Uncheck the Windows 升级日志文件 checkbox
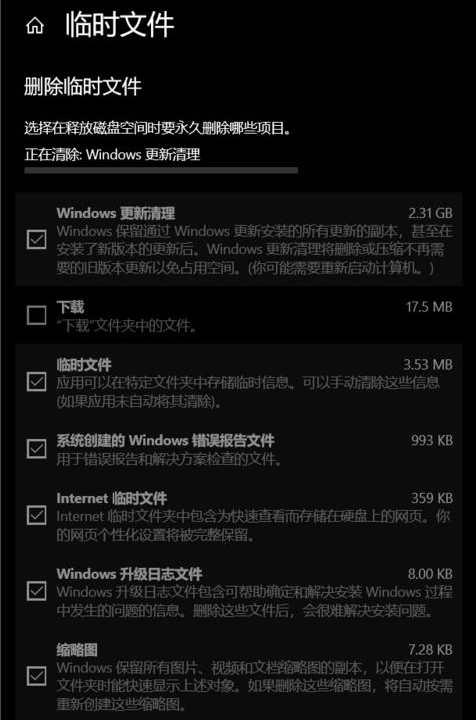476x720 pixels. coord(37,591)
